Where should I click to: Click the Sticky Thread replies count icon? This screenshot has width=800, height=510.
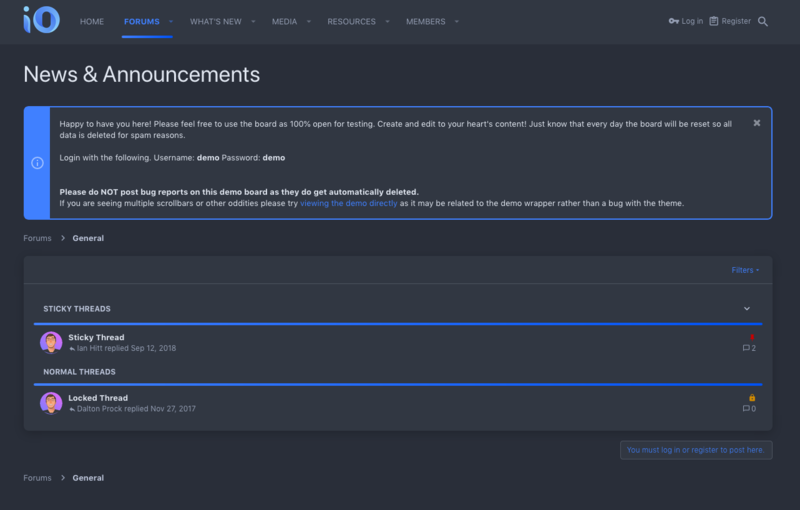click(746, 348)
